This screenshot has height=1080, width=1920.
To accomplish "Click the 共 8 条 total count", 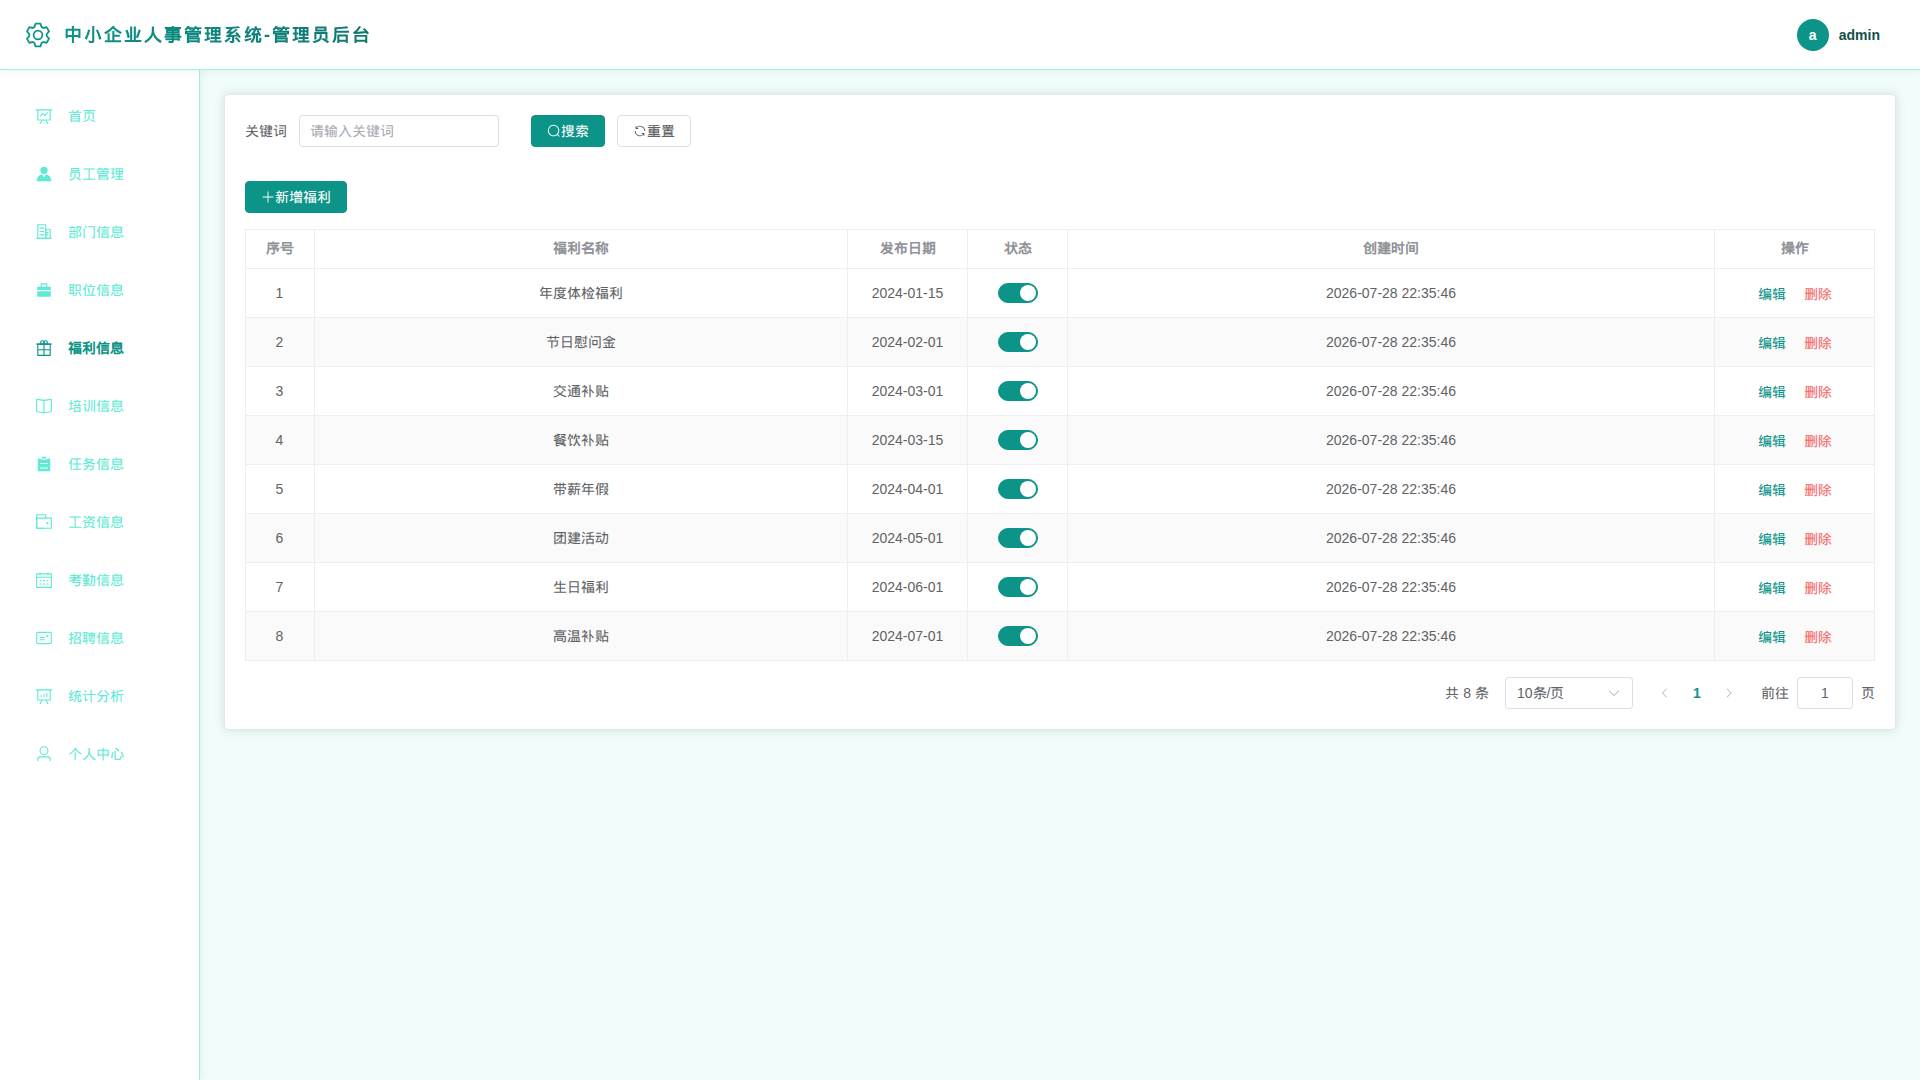I will pos(1466,693).
